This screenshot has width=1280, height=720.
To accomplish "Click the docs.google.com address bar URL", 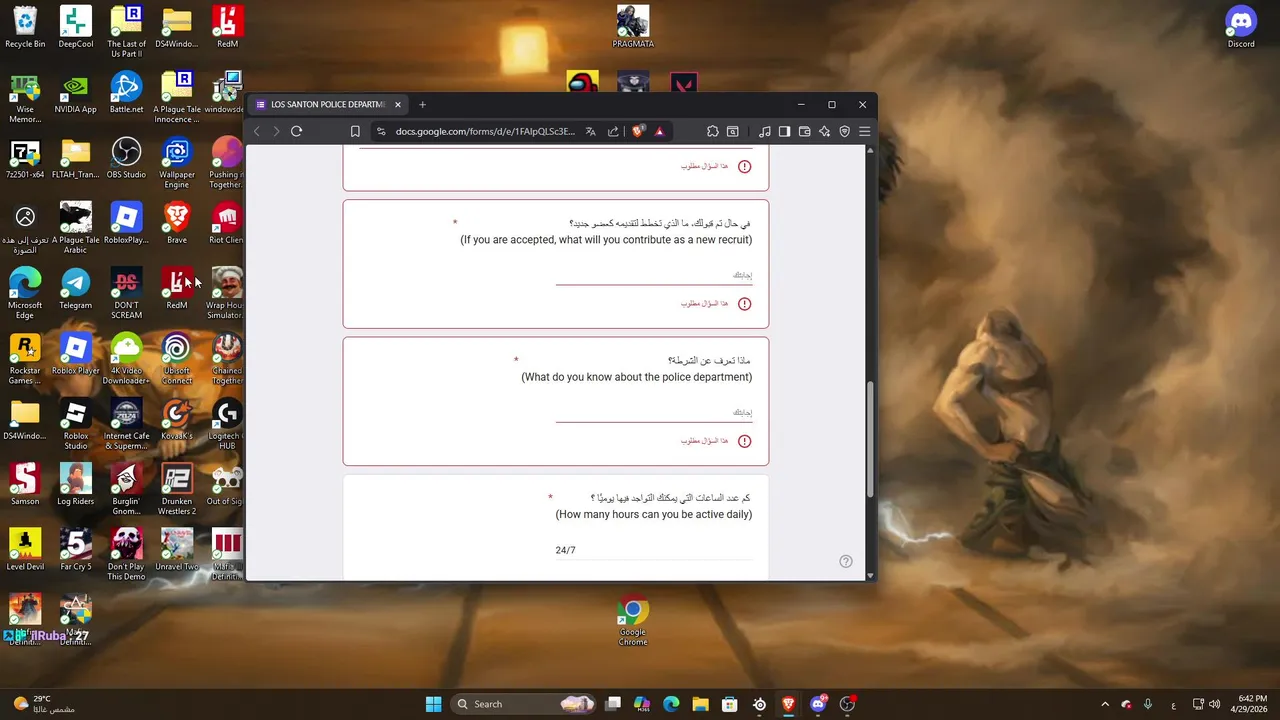I will pos(485,131).
